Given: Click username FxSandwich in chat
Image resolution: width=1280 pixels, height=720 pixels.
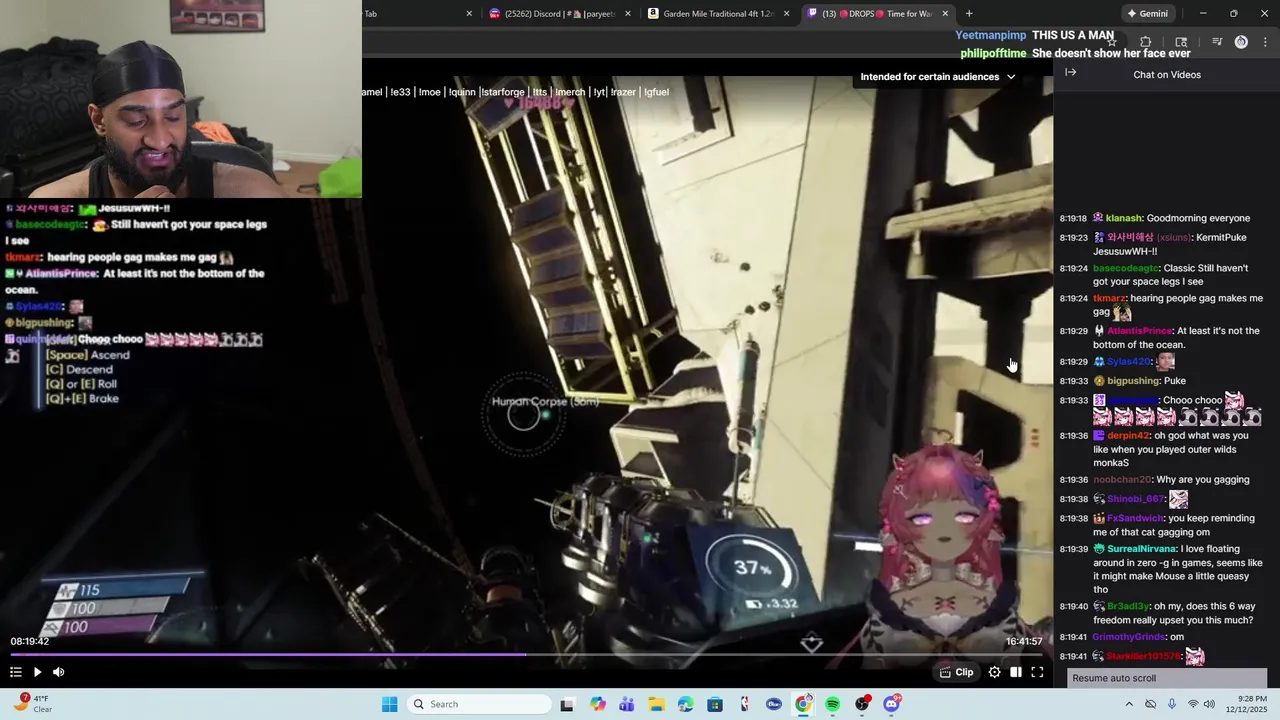Looking at the screenshot, I should (1135, 519).
